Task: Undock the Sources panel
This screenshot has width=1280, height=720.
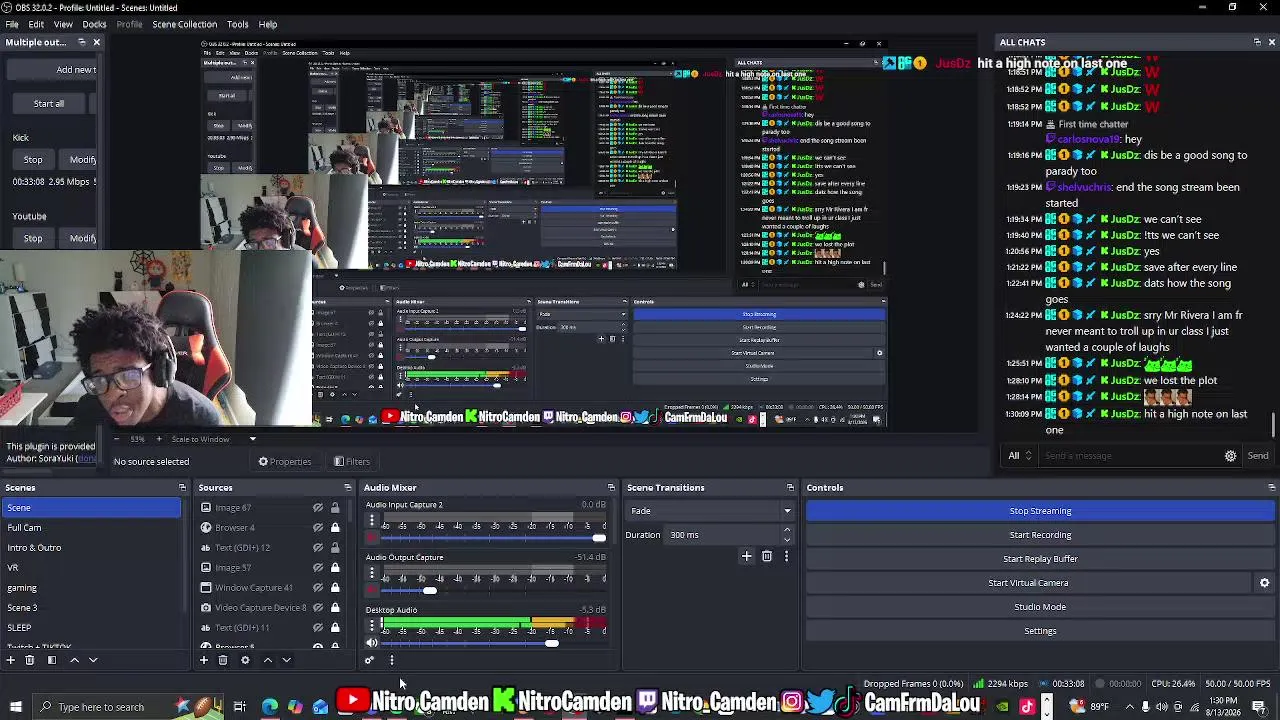Action: coord(348,488)
